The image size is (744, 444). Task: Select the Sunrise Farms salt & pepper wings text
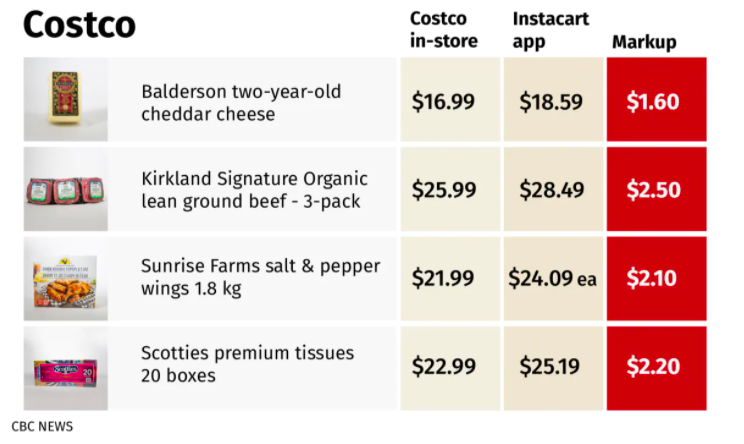249,278
